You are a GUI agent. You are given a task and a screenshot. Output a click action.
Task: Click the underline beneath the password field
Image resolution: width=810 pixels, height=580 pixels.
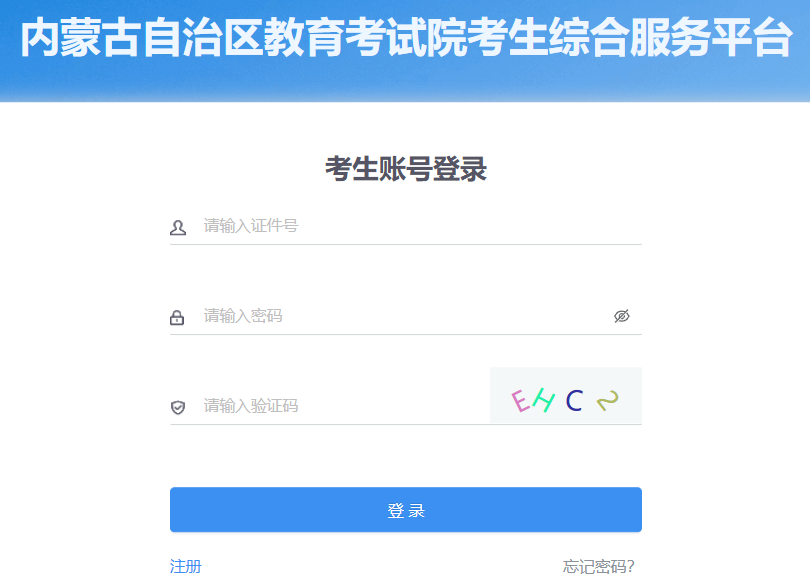(x=406, y=334)
